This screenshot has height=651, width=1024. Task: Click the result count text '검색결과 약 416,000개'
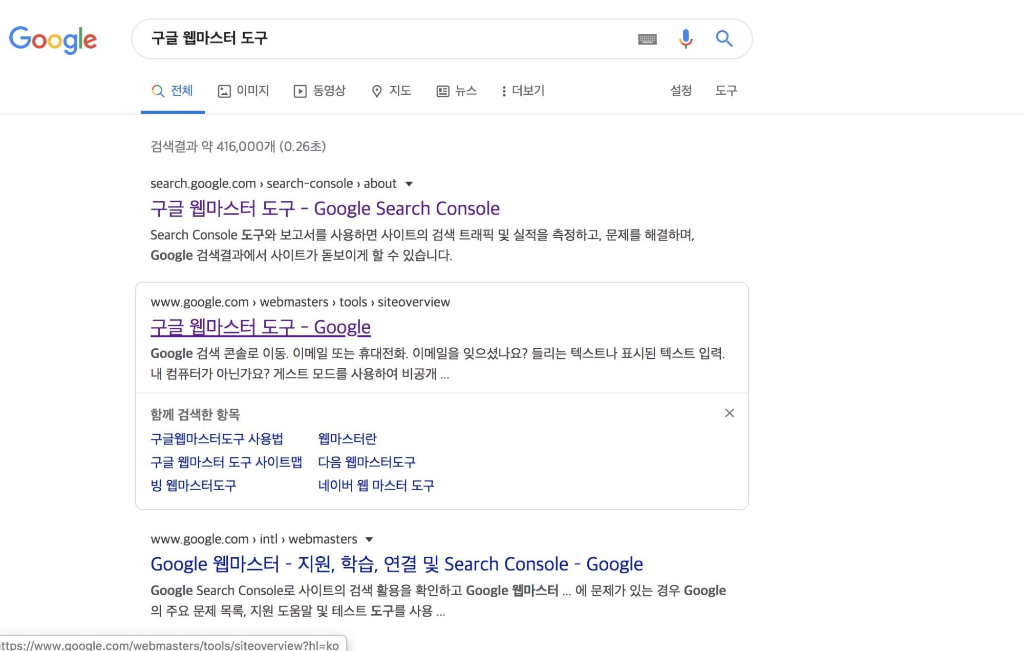(x=213, y=146)
